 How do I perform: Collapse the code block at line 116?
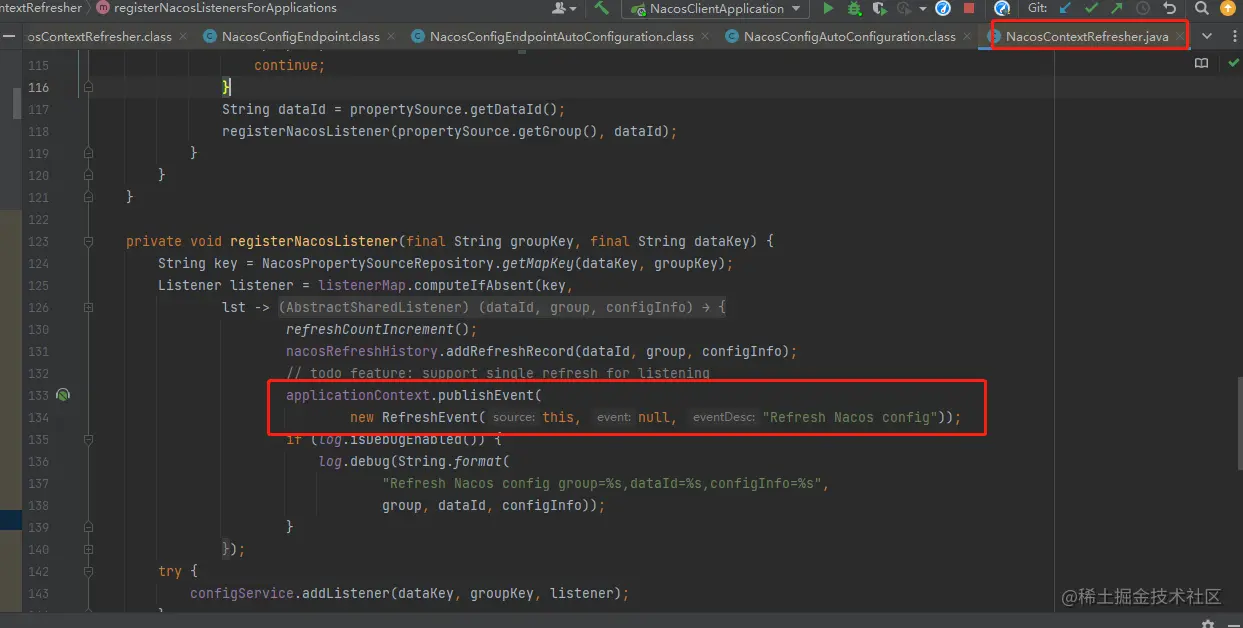tap(88, 87)
